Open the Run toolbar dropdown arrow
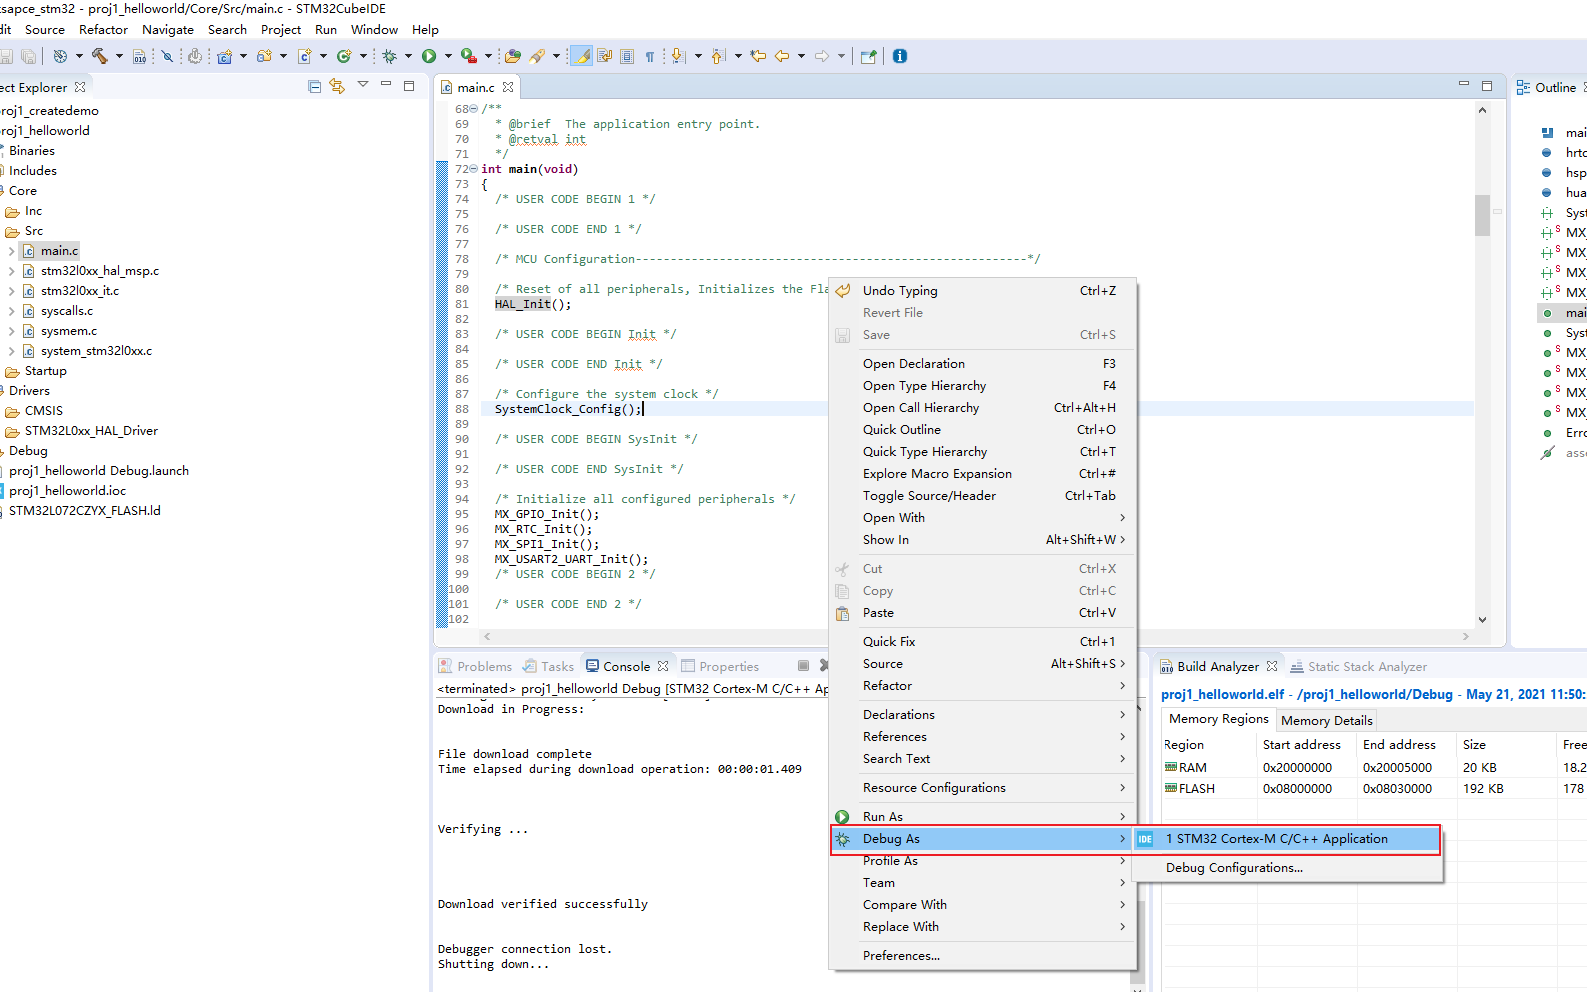1587x992 pixels. click(448, 56)
